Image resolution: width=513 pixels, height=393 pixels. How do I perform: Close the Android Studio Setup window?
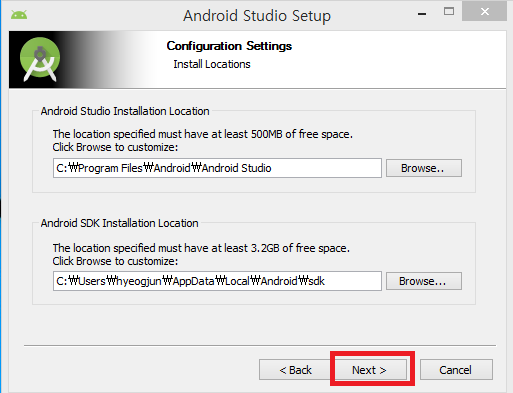[x=485, y=12]
